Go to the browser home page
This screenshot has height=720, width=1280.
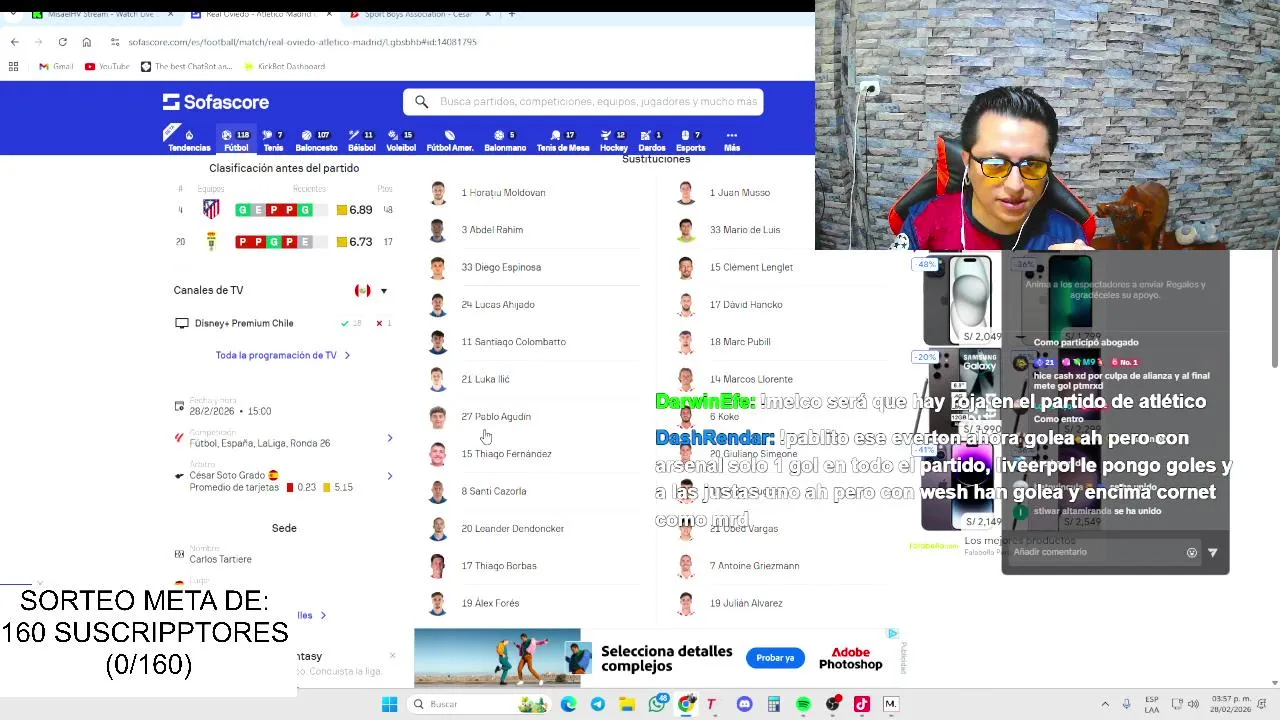[86, 42]
